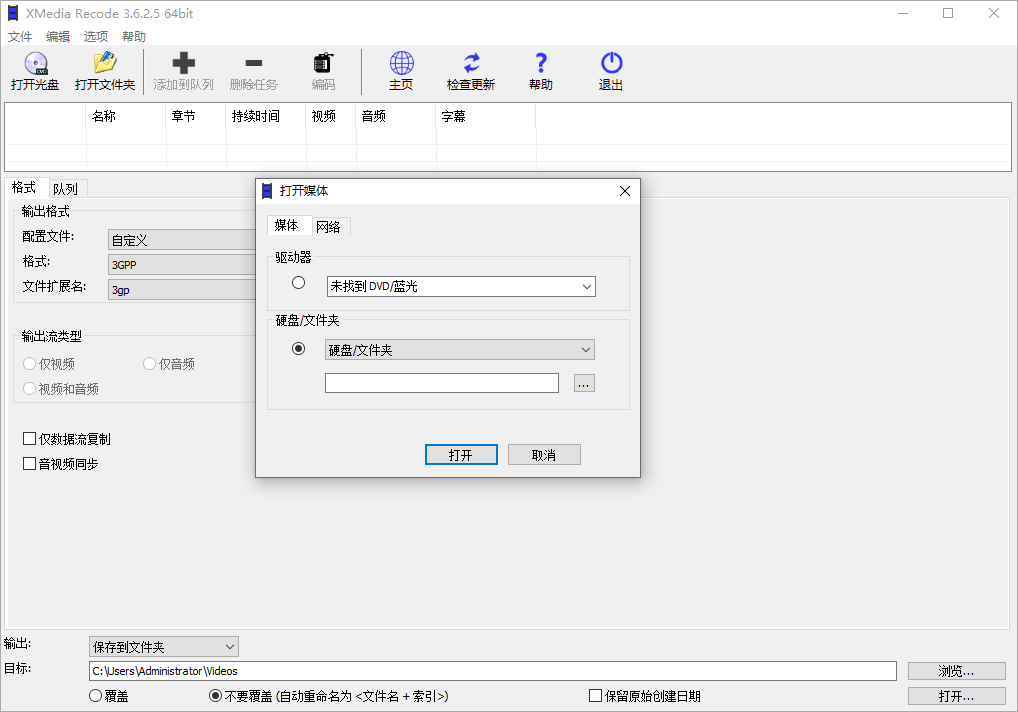Open the 主页 (Home) icon
1018x712 pixels.
coord(400,70)
